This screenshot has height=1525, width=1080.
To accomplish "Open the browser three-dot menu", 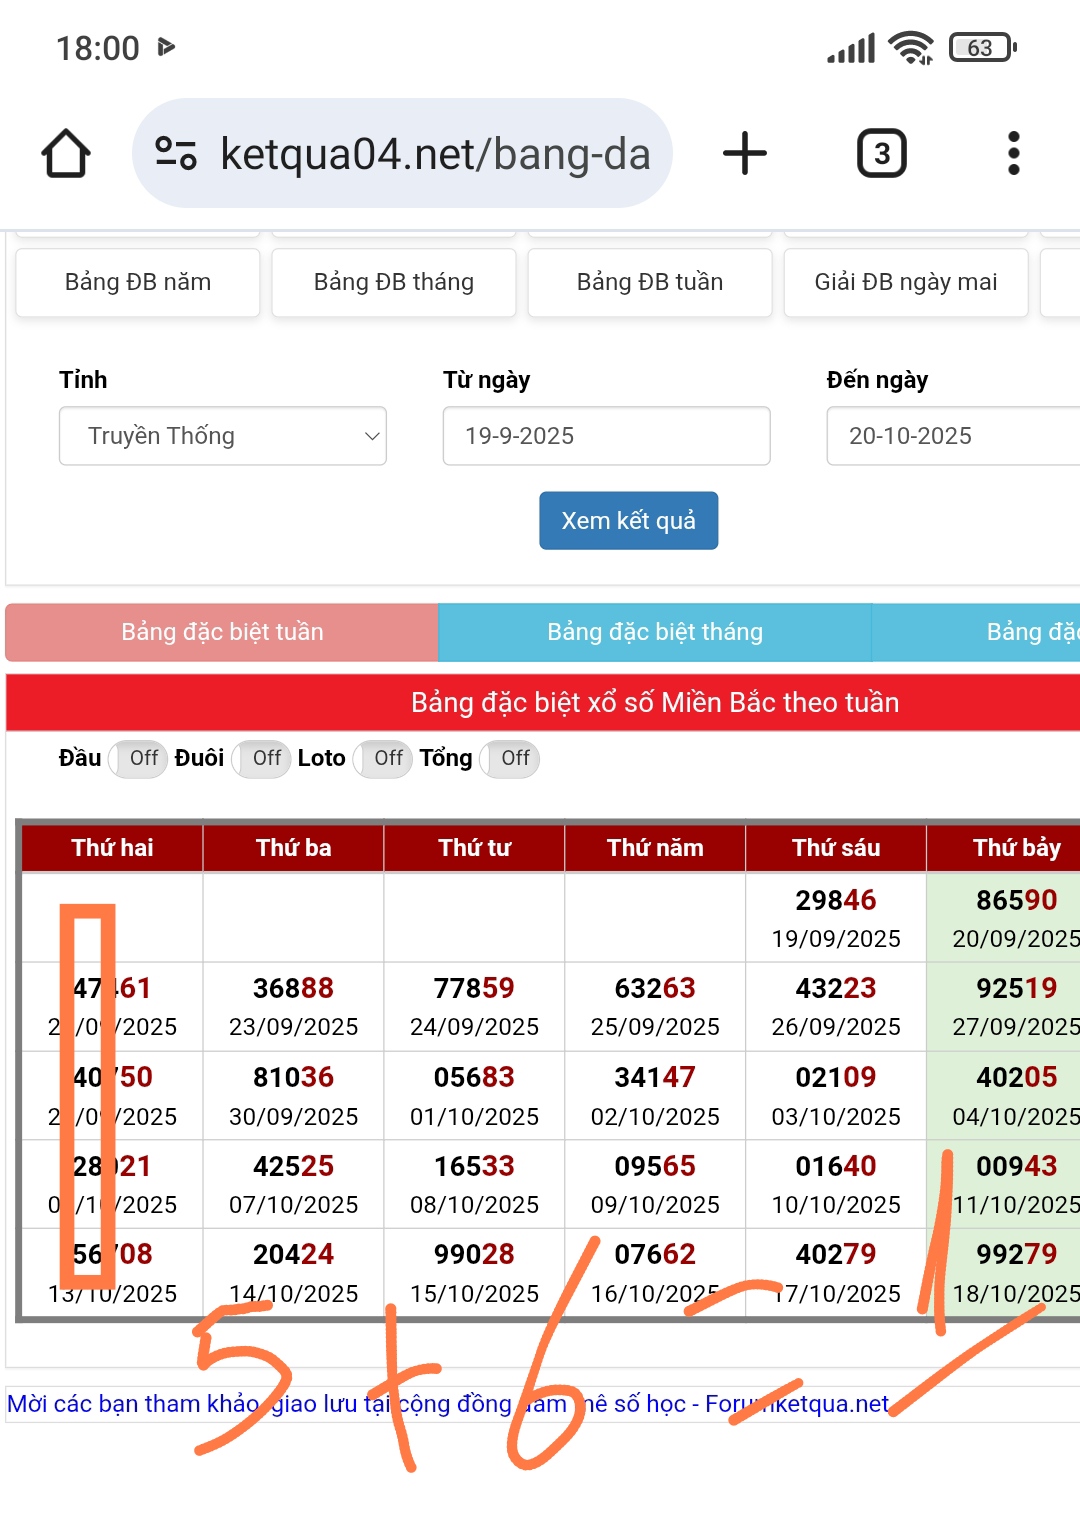I will pyautogui.click(x=1013, y=154).
